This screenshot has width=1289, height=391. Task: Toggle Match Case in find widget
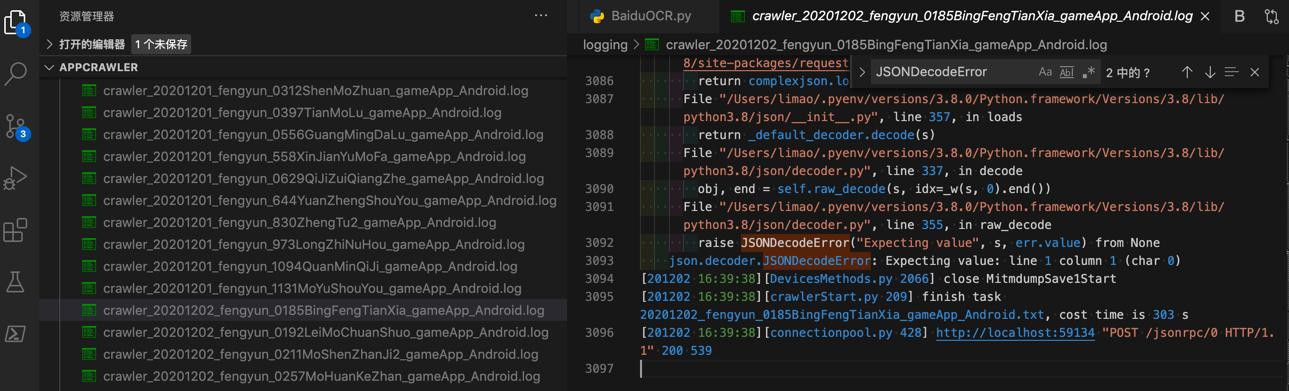tap(1045, 72)
